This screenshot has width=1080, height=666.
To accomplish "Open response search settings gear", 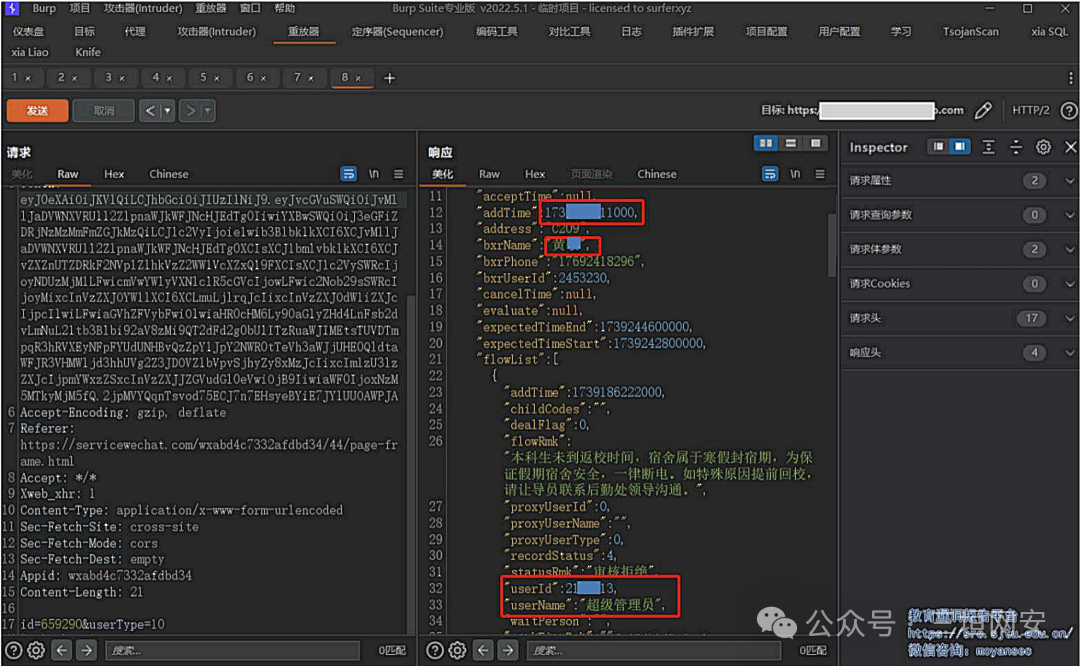I will click(457, 650).
